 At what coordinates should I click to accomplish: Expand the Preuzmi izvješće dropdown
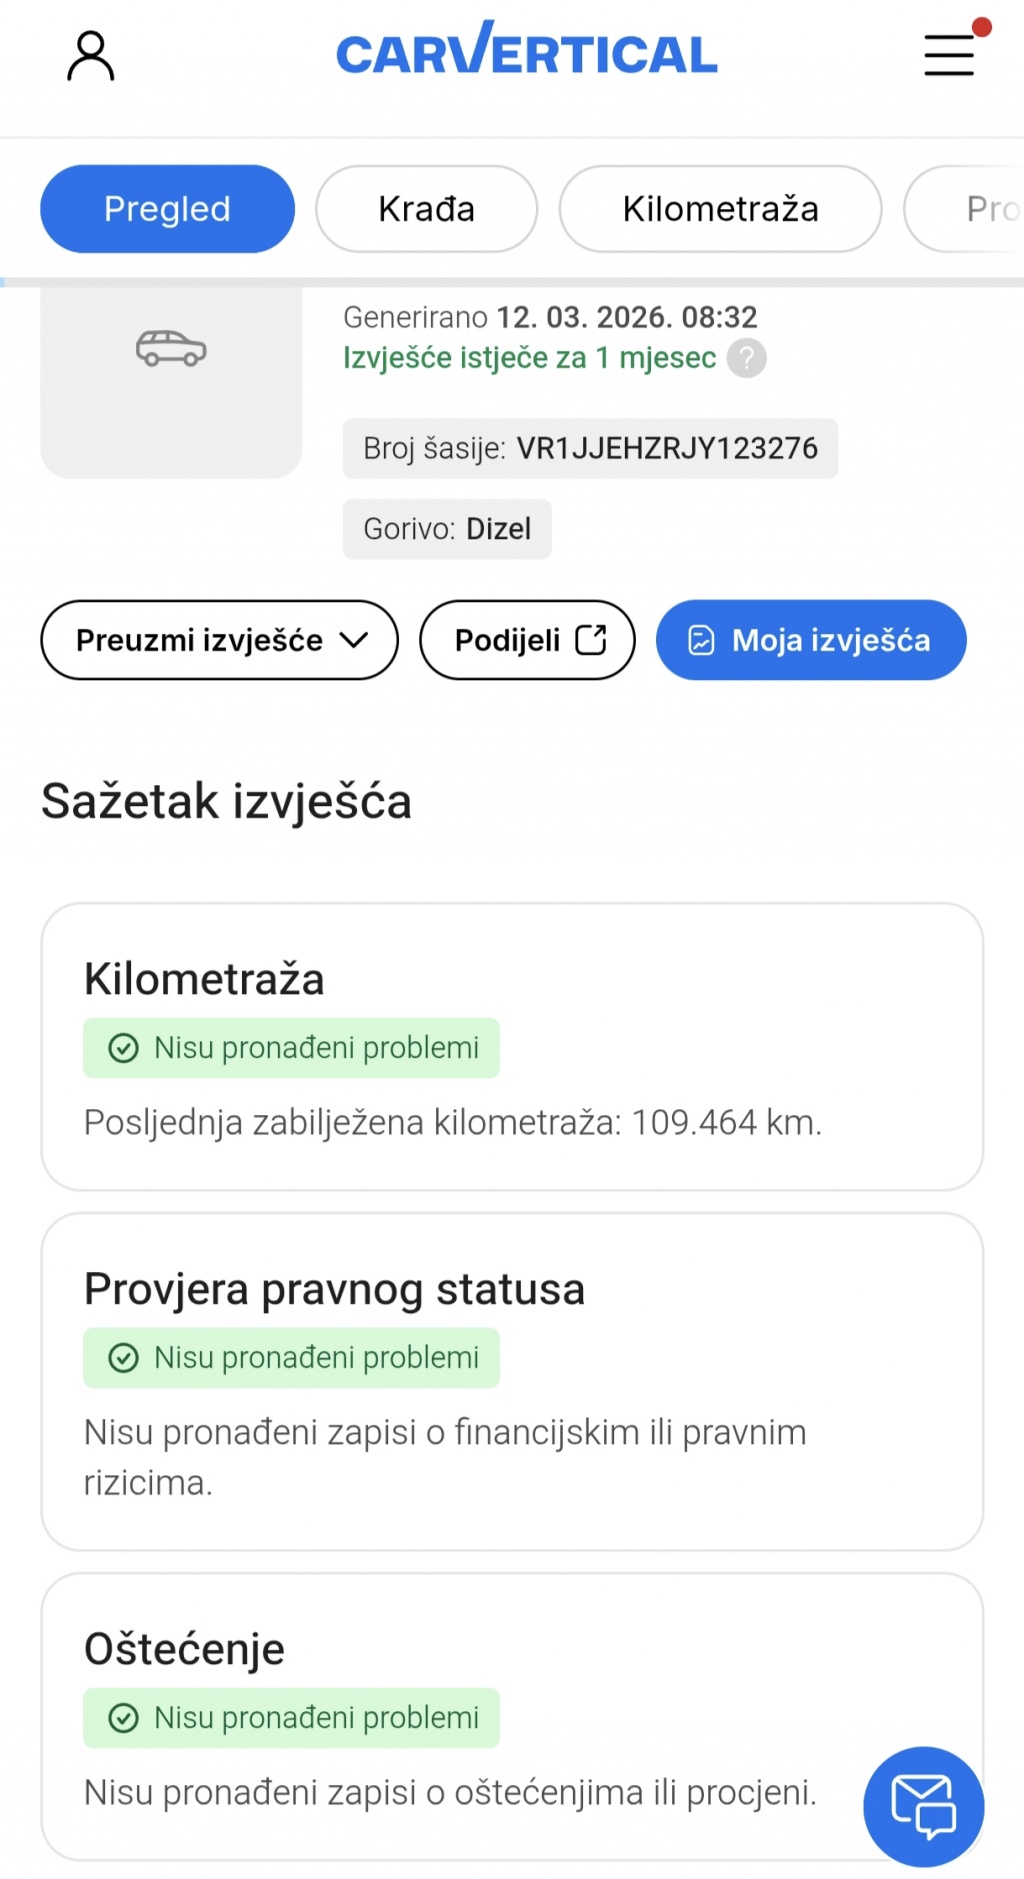(219, 640)
